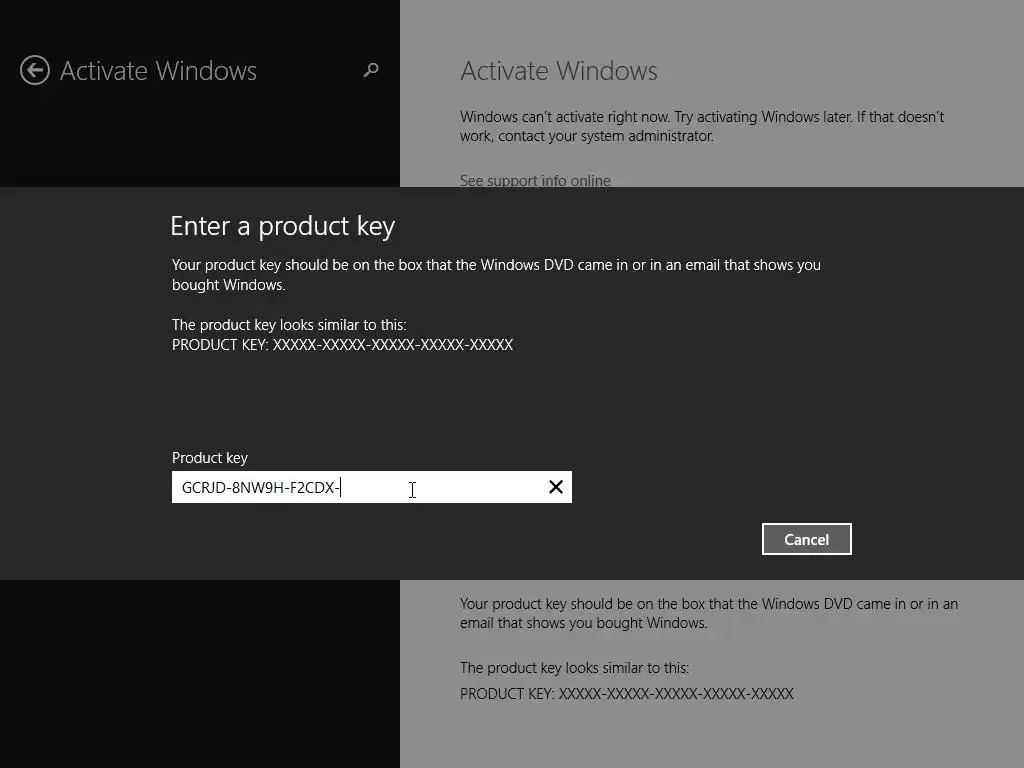This screenshot has height=768, width=1024.
Task: Open search with the magnifier icon
Action: [x=371, y=70]
